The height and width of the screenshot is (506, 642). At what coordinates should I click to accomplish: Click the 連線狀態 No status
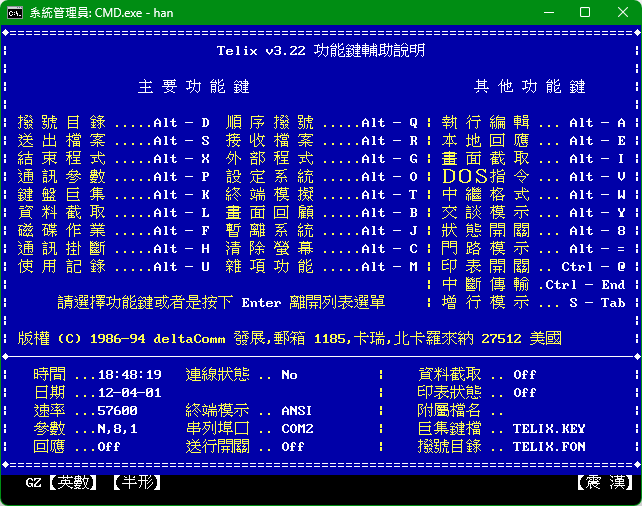point(289,375)
